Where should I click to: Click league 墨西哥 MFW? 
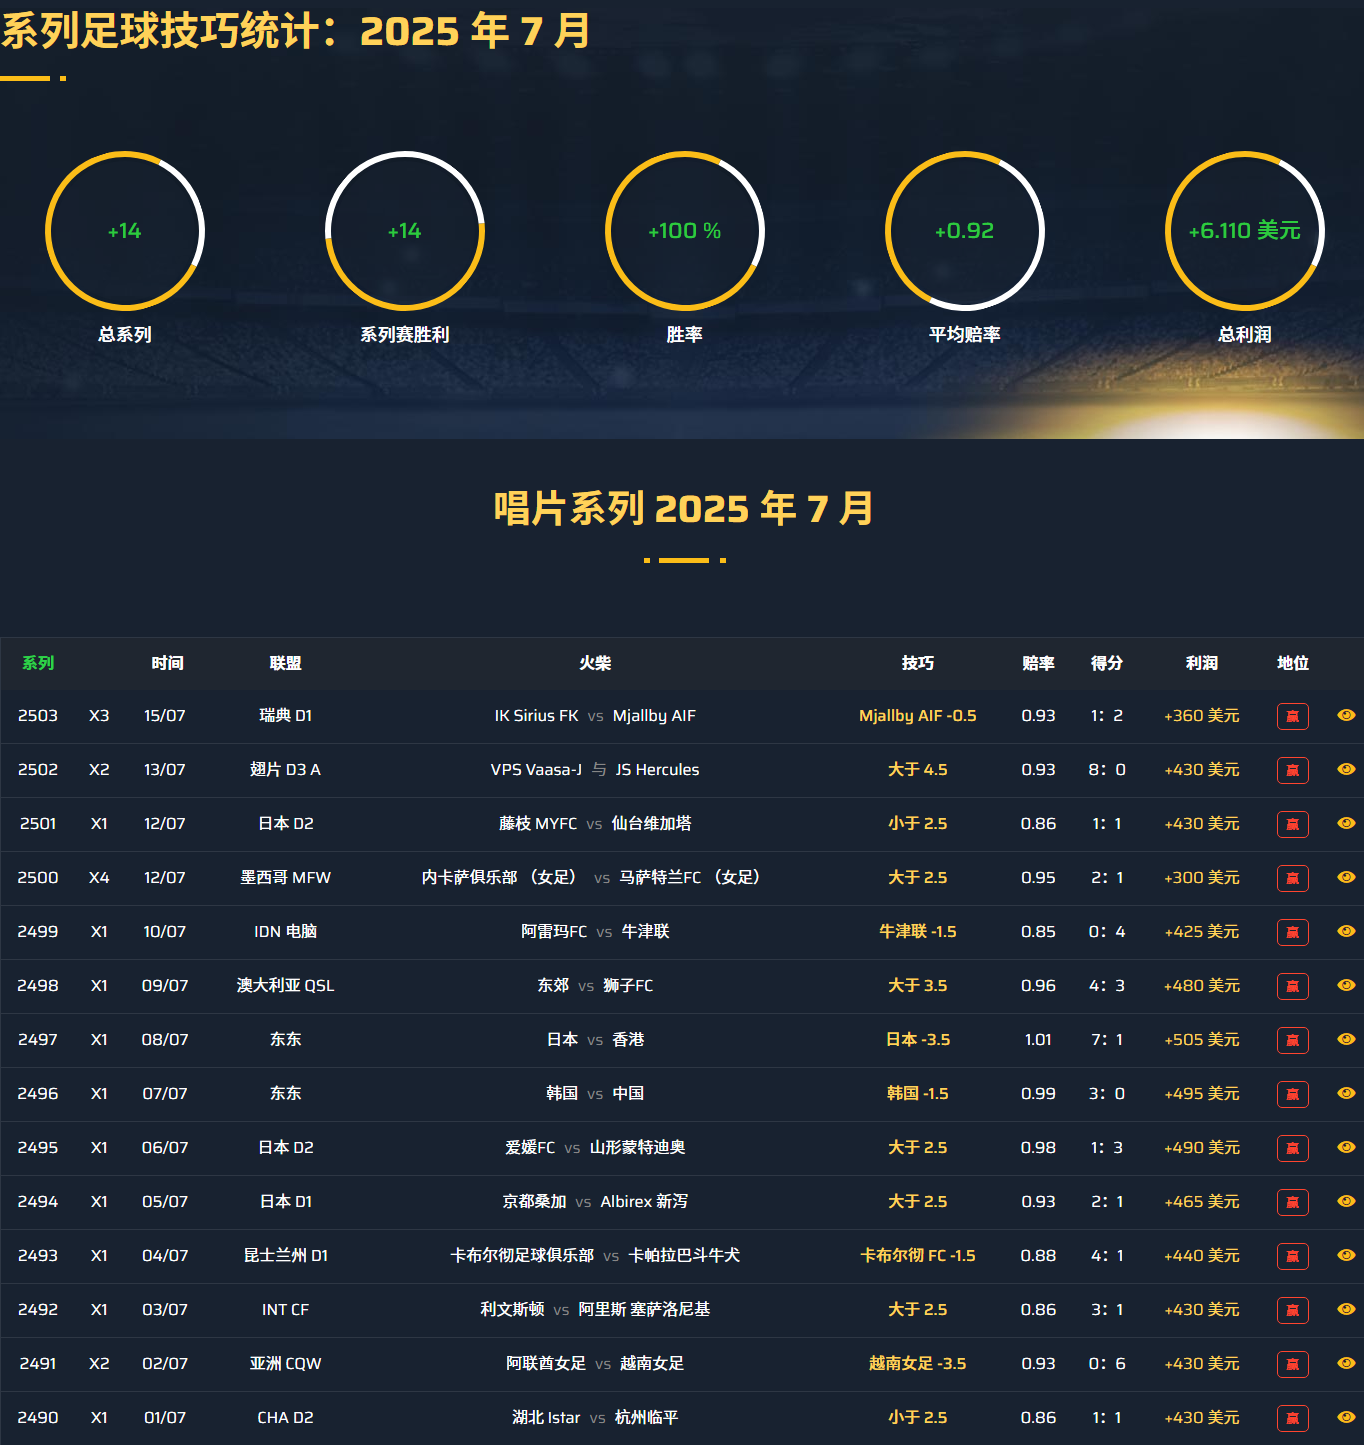click(285, 878)
